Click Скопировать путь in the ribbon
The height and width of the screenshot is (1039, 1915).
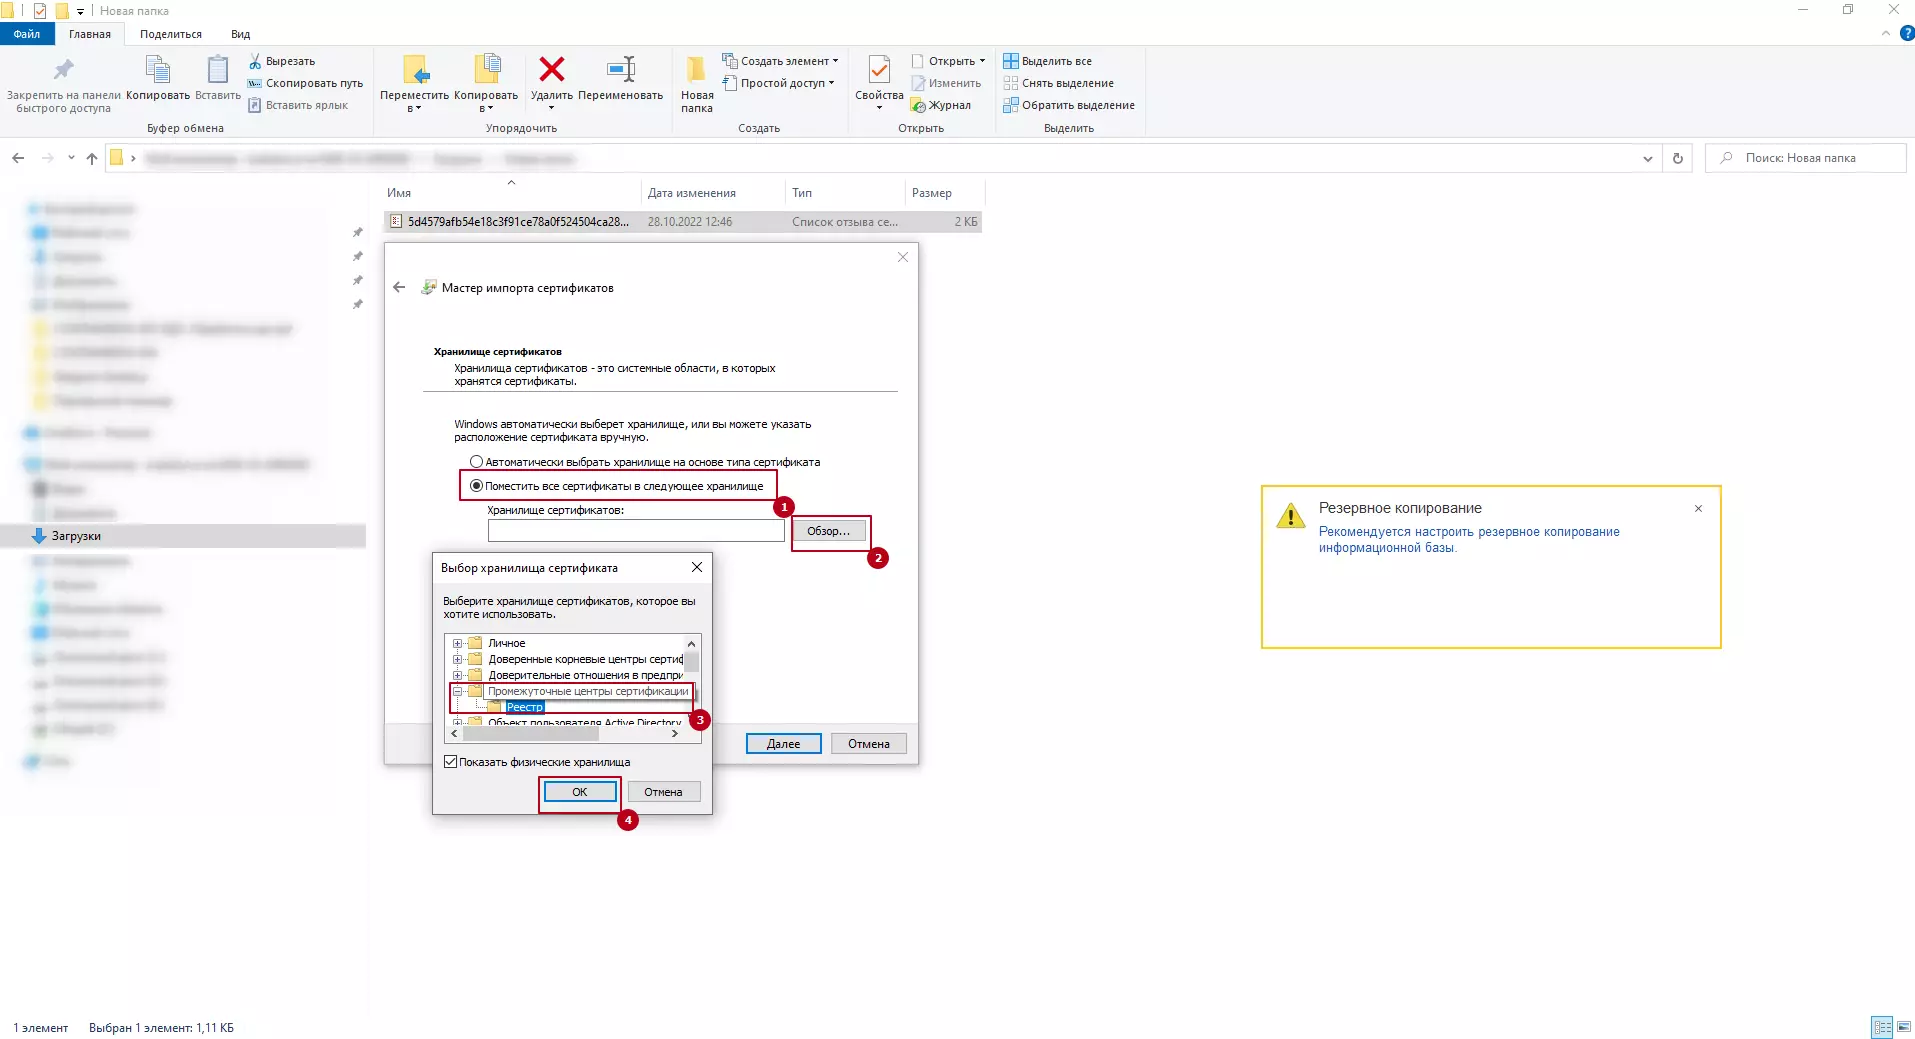[x=306, y=83]
